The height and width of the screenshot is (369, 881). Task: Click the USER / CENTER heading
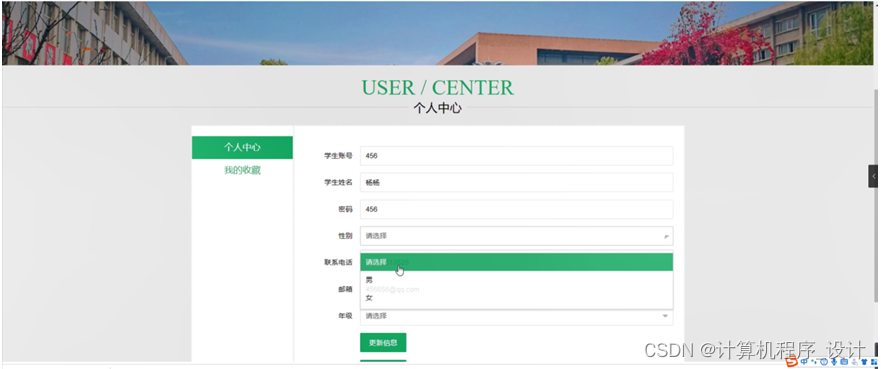click(x=437, y=88)
